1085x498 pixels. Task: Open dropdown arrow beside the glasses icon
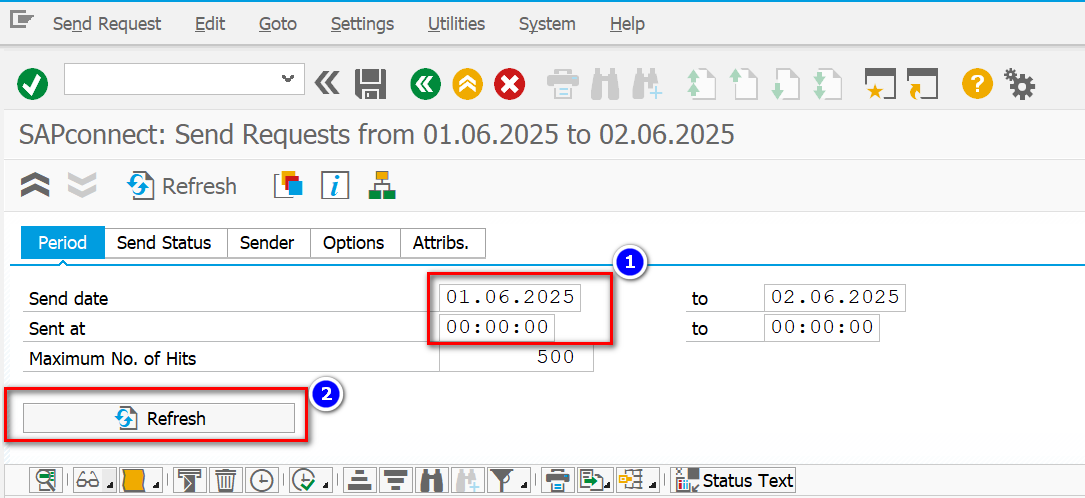pyautogui.click(x=110, y=479)
